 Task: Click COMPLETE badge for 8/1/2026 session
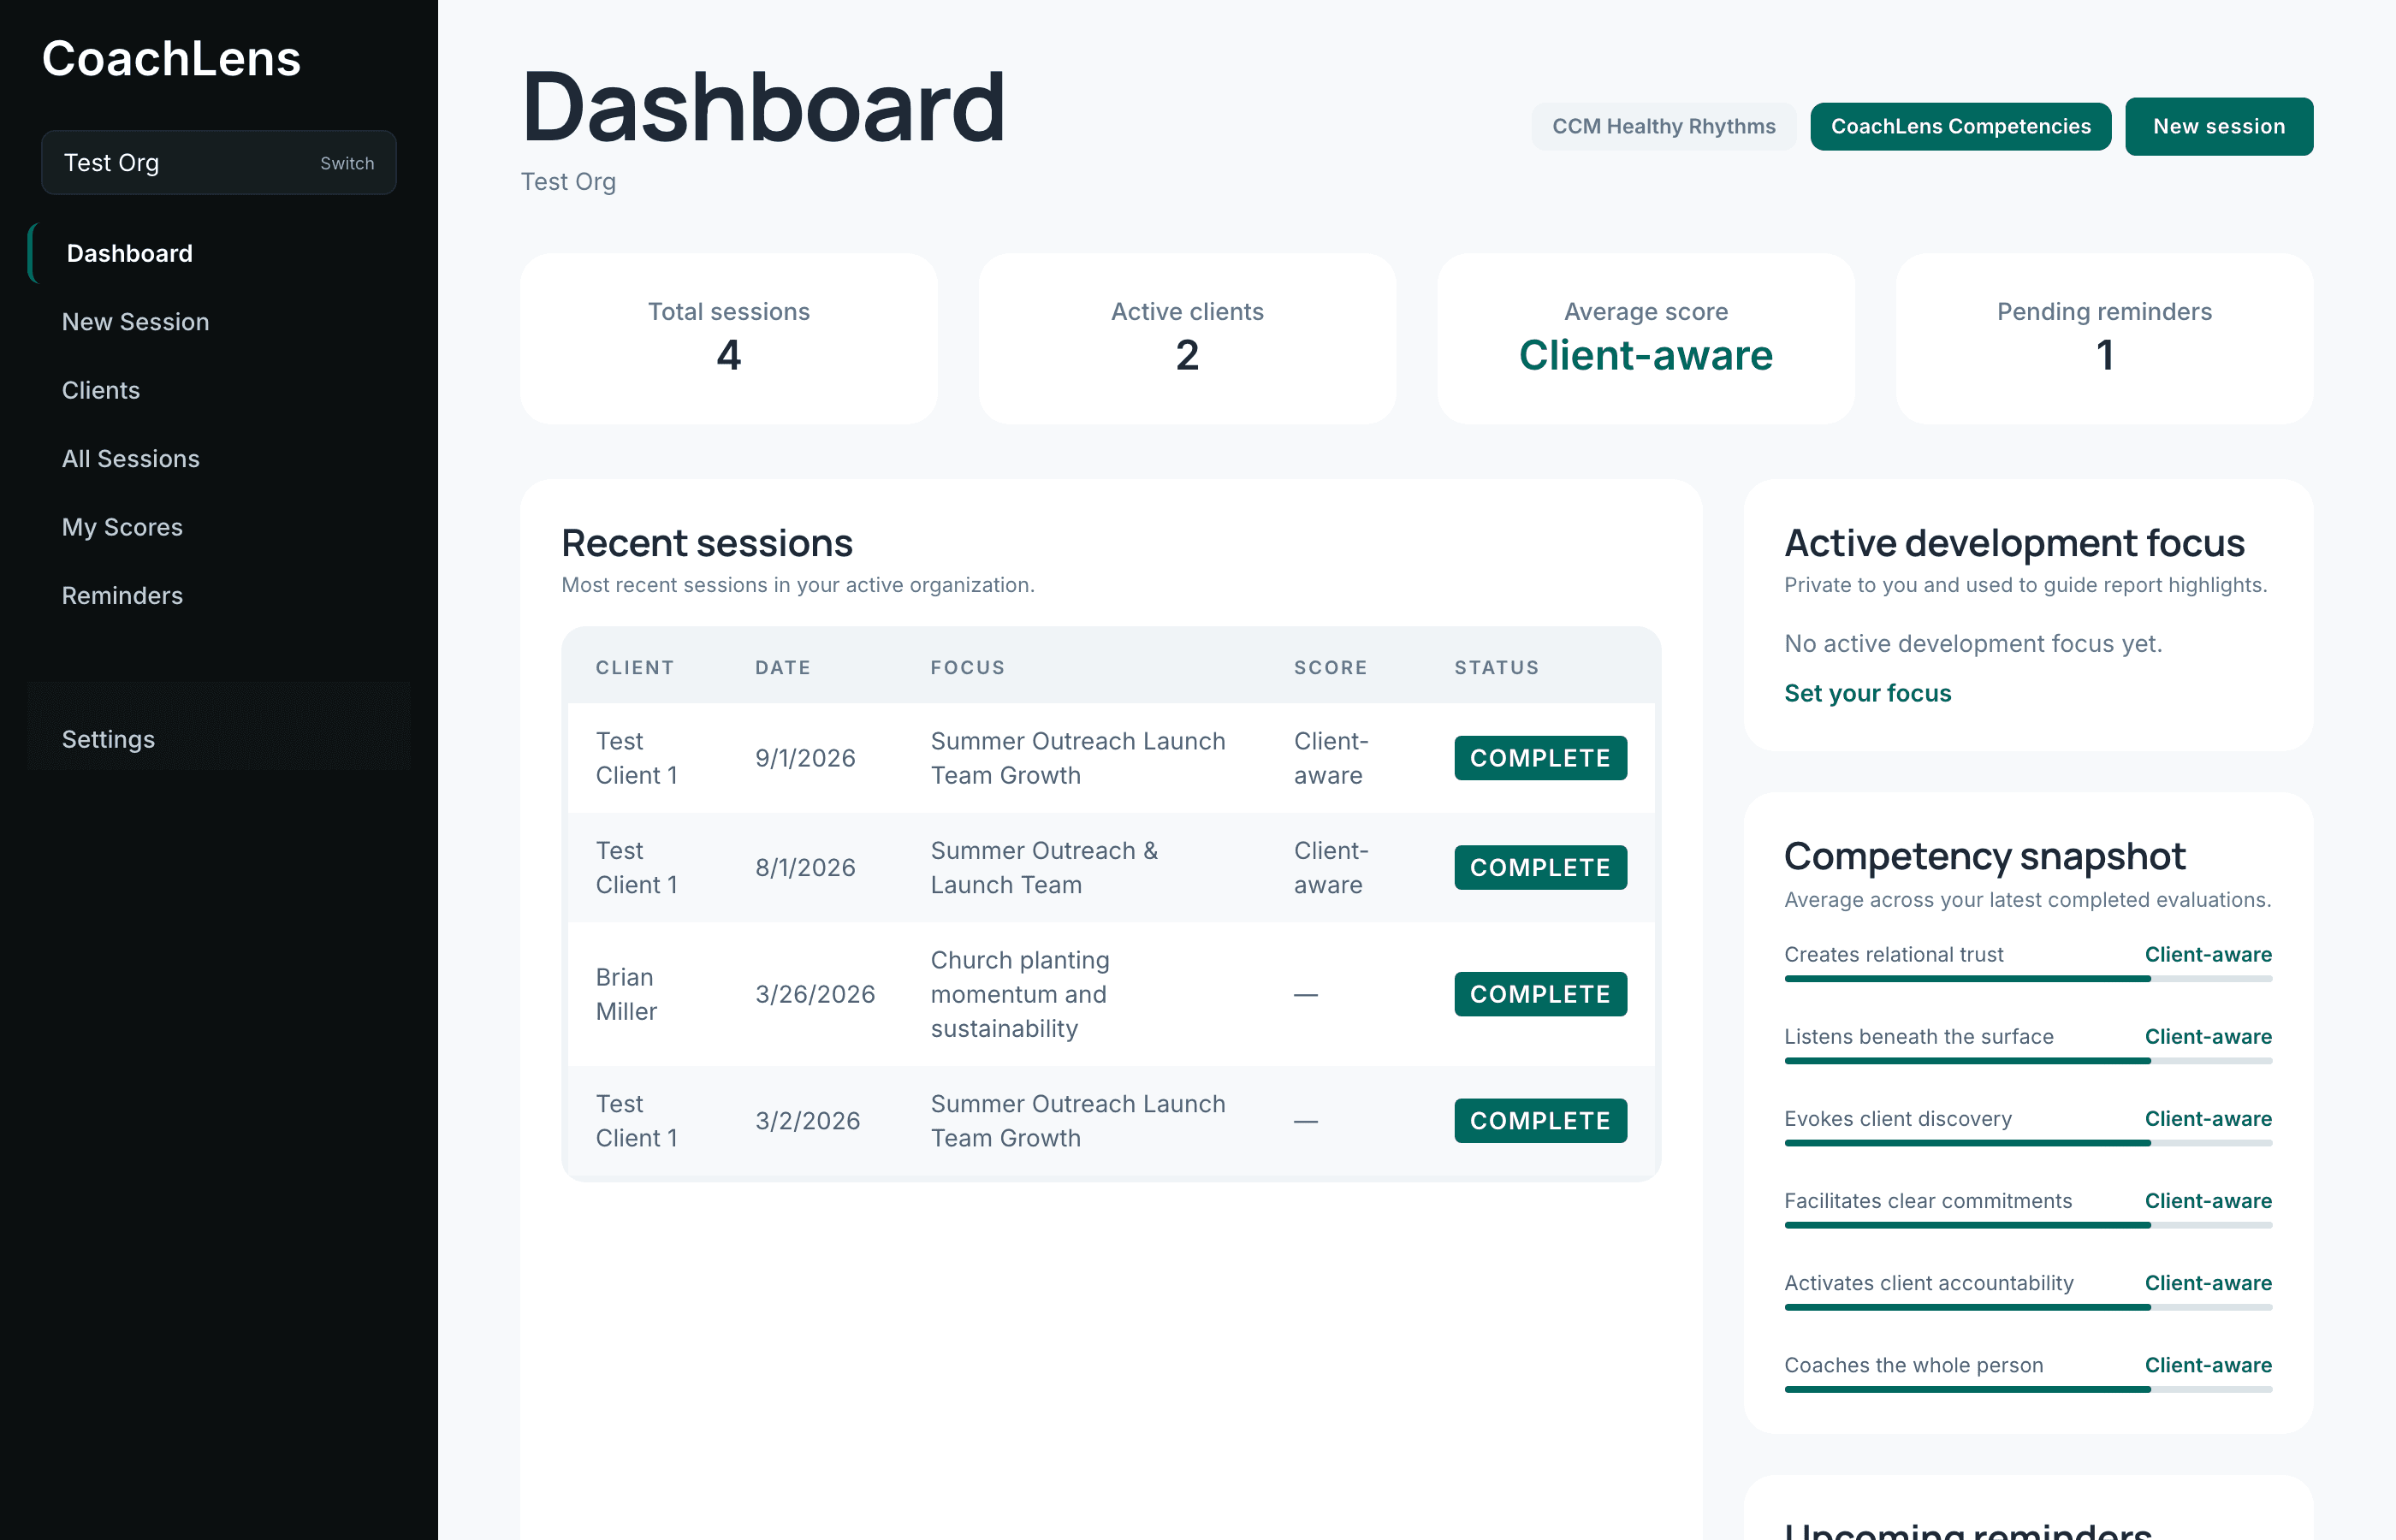[1540, 868]
